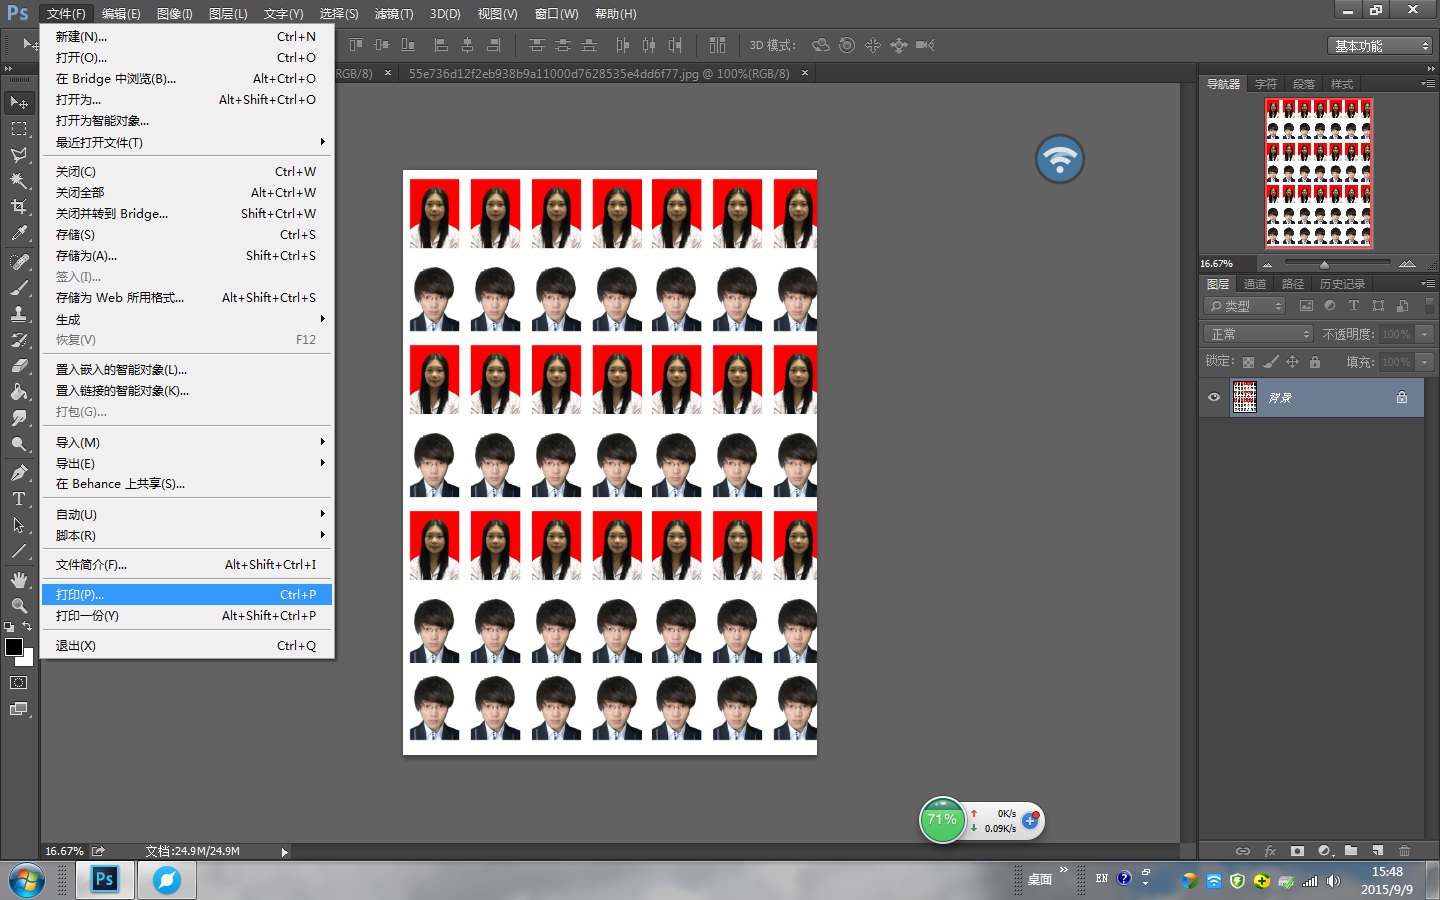Viewport: 1440px width, 900px height.
Task: Select the Dodge tool
Action: [19, 444]
